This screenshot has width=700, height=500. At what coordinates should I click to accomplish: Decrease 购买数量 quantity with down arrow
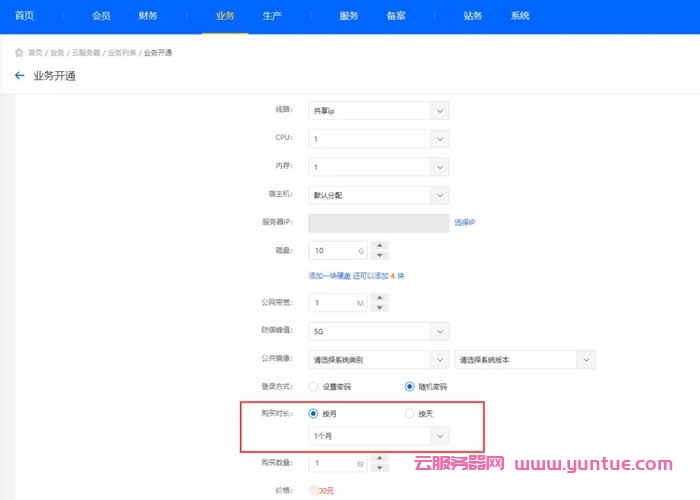point(380,470)
